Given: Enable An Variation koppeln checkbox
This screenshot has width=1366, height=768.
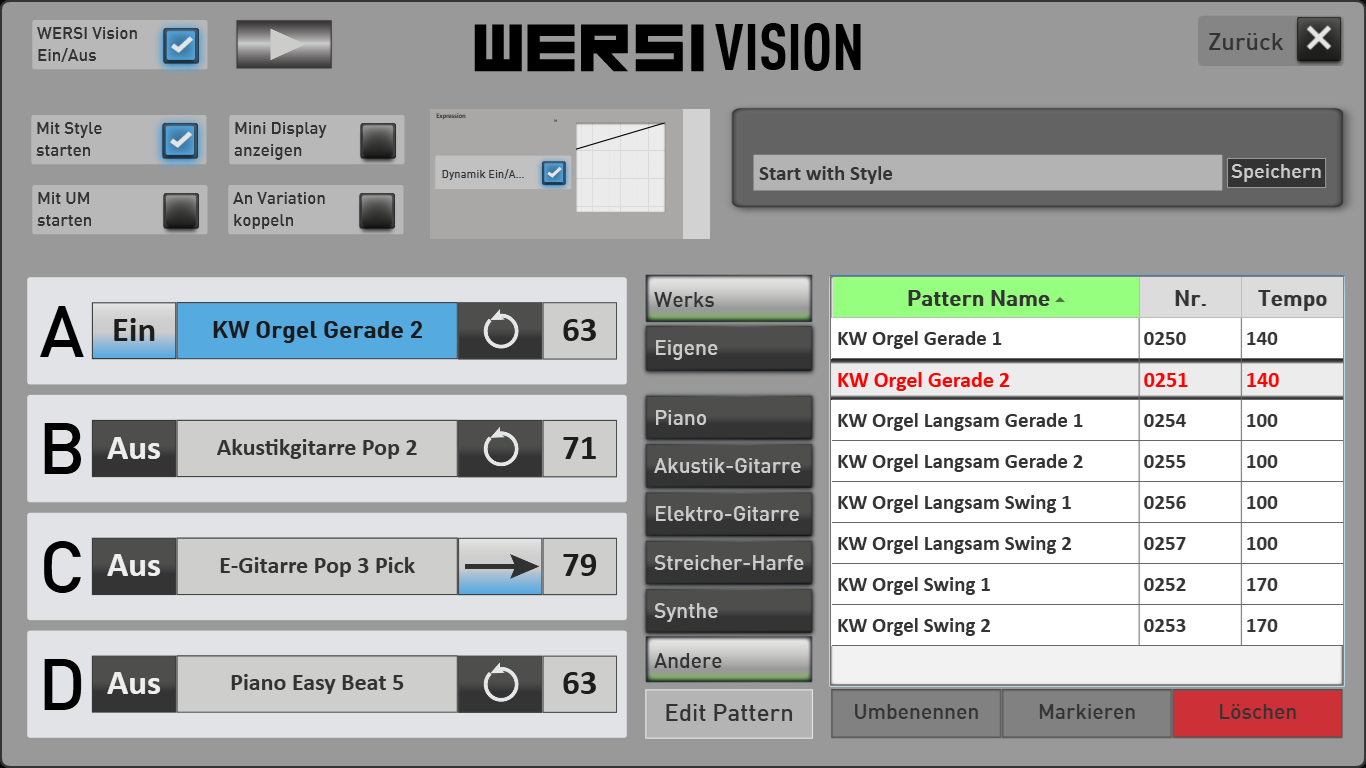Looking at the screenshot, I should tap(378, 210).
